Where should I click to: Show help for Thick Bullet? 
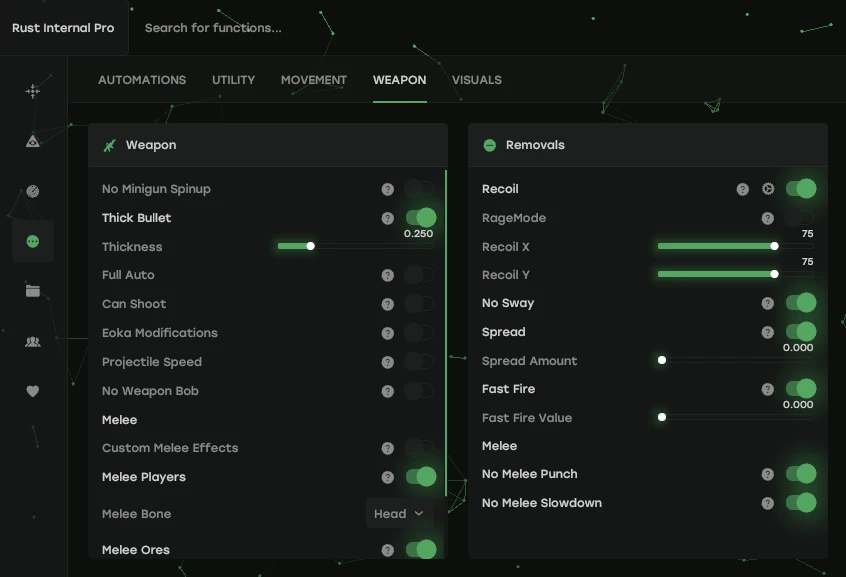tap(387, 218)
